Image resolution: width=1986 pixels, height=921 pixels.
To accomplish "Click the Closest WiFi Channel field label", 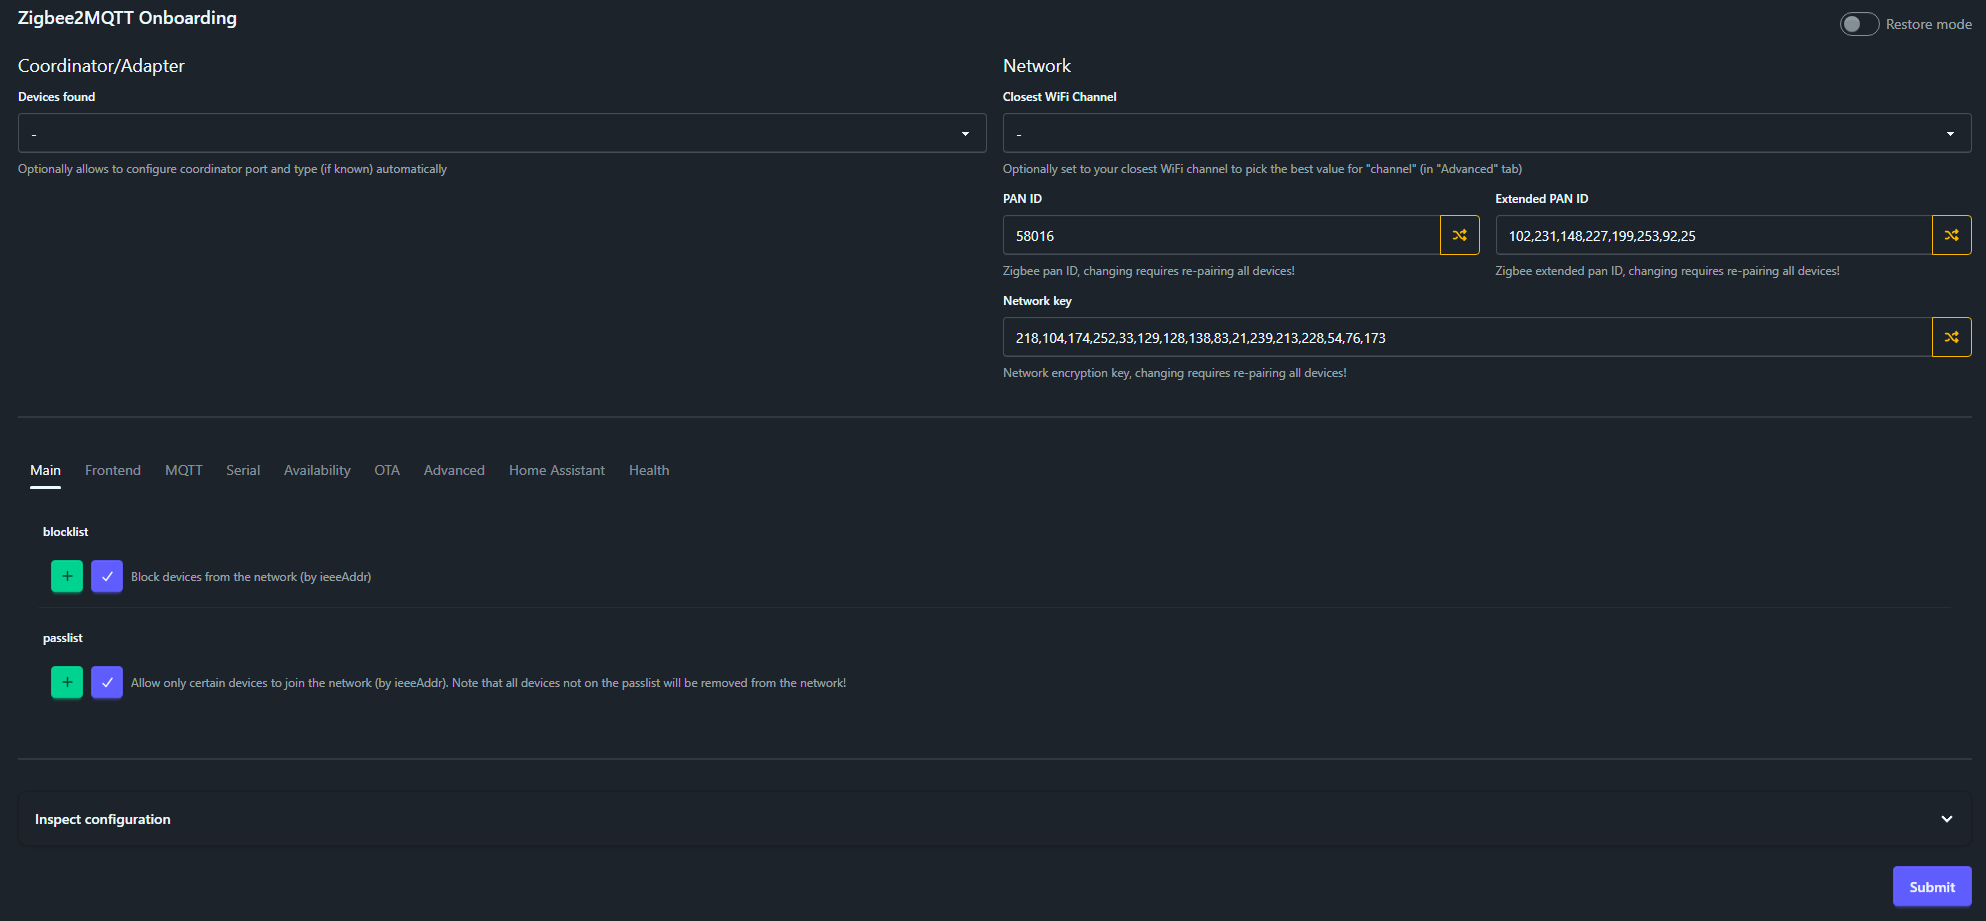I will coord(1060,97).
